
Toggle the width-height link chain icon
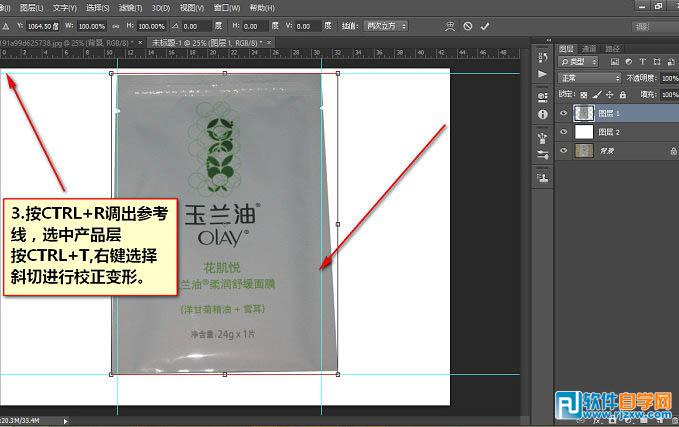point(116,26)
